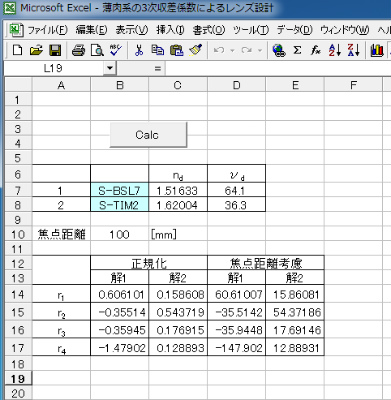Image resolution: width=391 pixels, height=400 pixels.
Task: Select column E header
Action: click(295, 85)
